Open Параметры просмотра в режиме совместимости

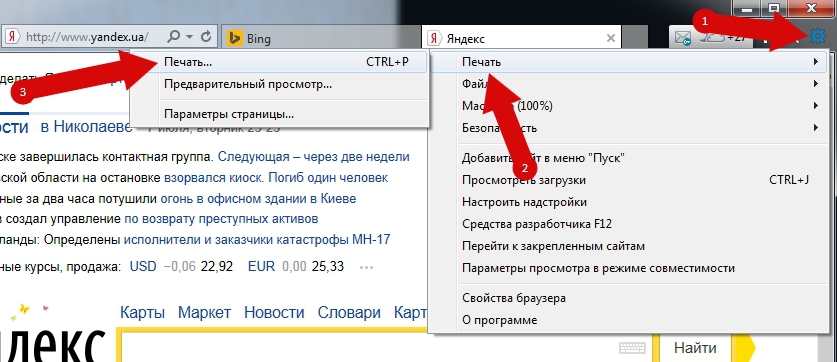point(628,268)
